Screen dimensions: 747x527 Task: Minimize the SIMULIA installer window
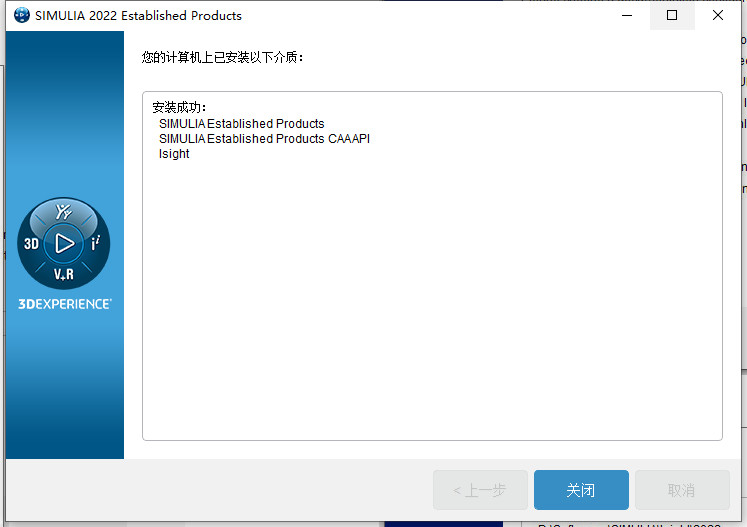point(627,15)
